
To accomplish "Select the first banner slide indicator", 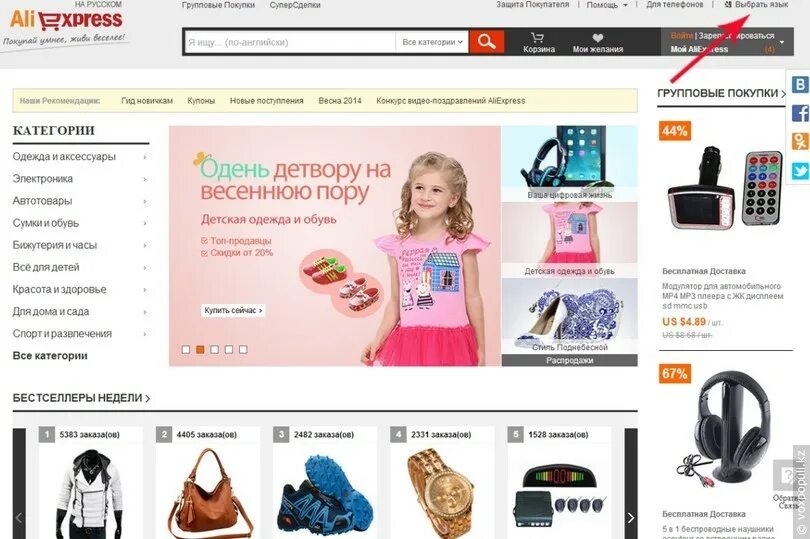I will click(x=186, y=349).
